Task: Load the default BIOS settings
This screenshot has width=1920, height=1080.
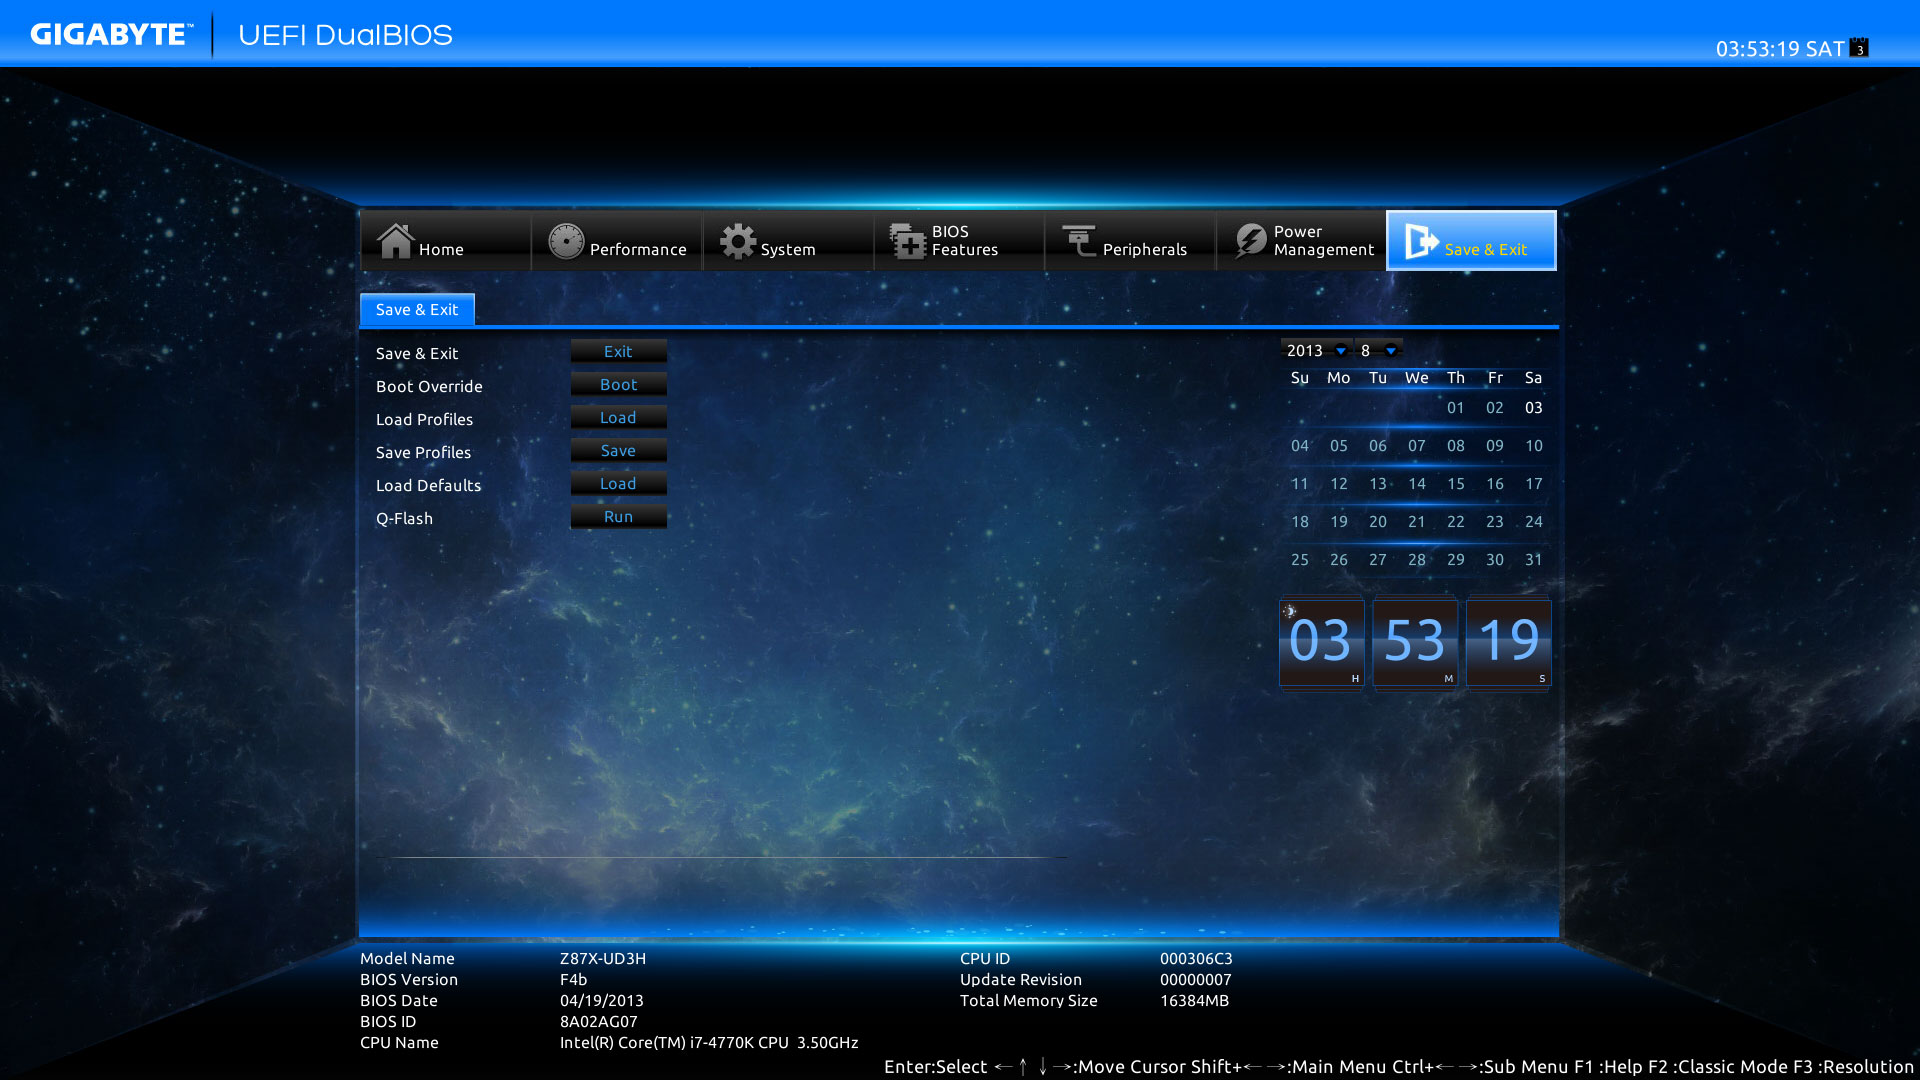Action: (x=617, y=484)
